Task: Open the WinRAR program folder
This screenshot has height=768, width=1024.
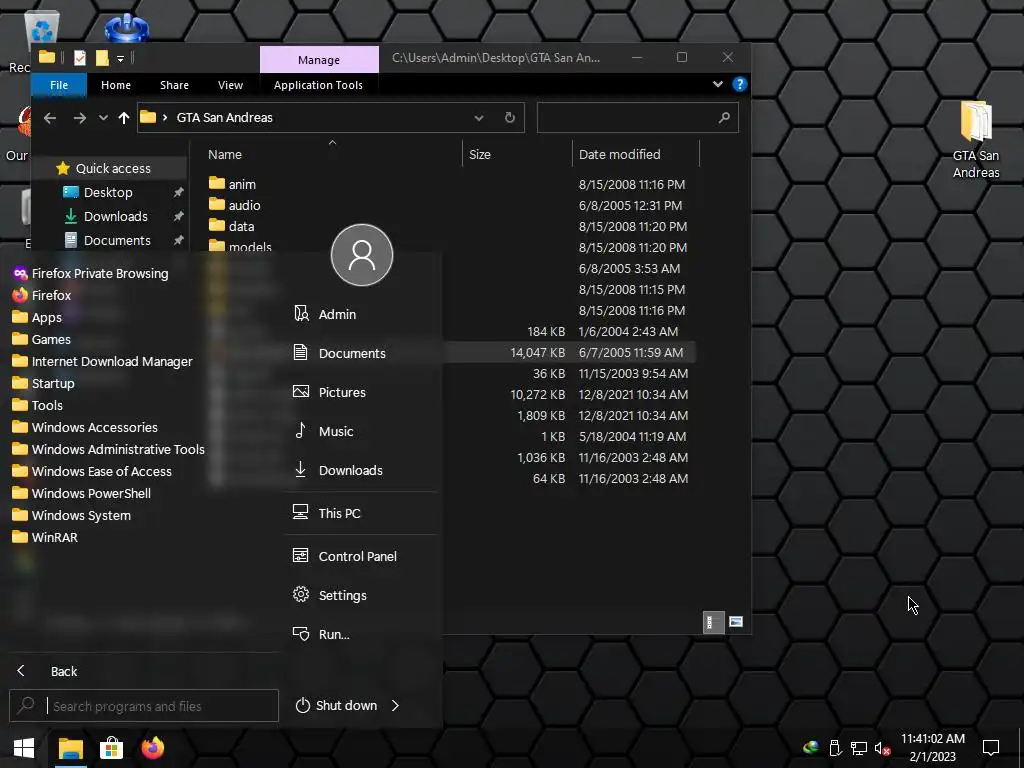Action: (x=45, y=537)
